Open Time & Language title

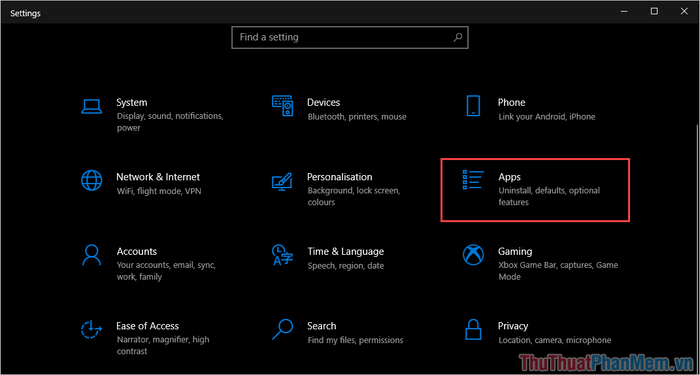click(346, 252)
